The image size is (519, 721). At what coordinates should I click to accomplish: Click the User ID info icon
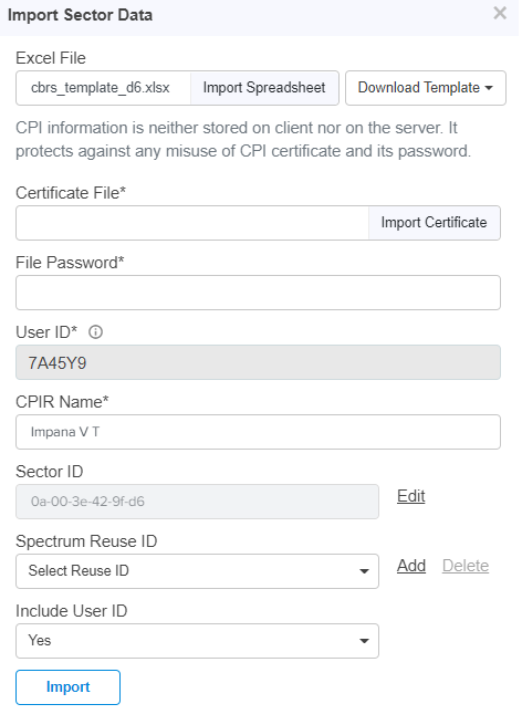click(96, 332)
